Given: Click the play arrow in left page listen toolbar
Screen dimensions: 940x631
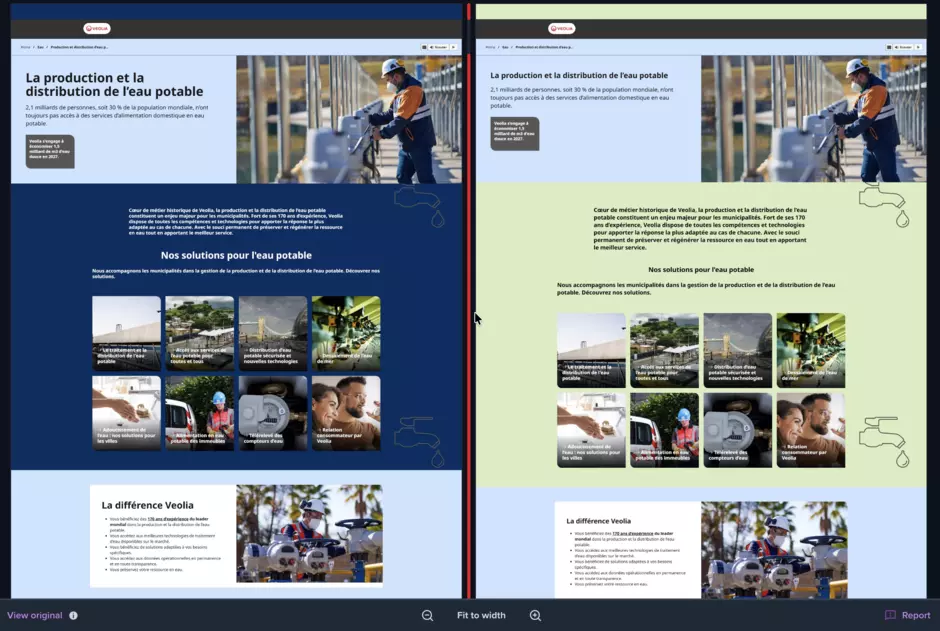Looking at the screenshot, I should click(454, 47).
